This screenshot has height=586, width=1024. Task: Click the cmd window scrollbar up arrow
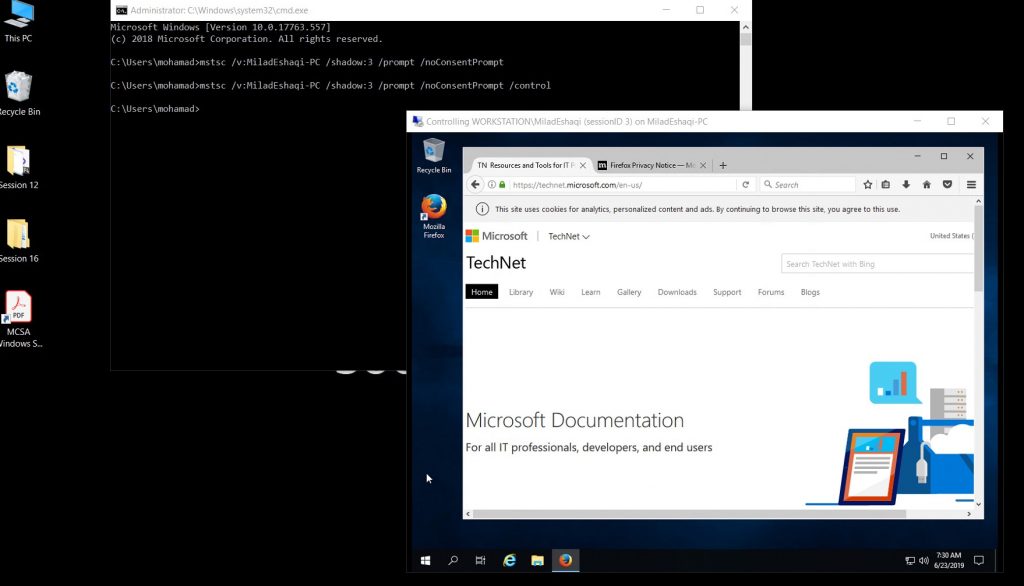[746, 27]
